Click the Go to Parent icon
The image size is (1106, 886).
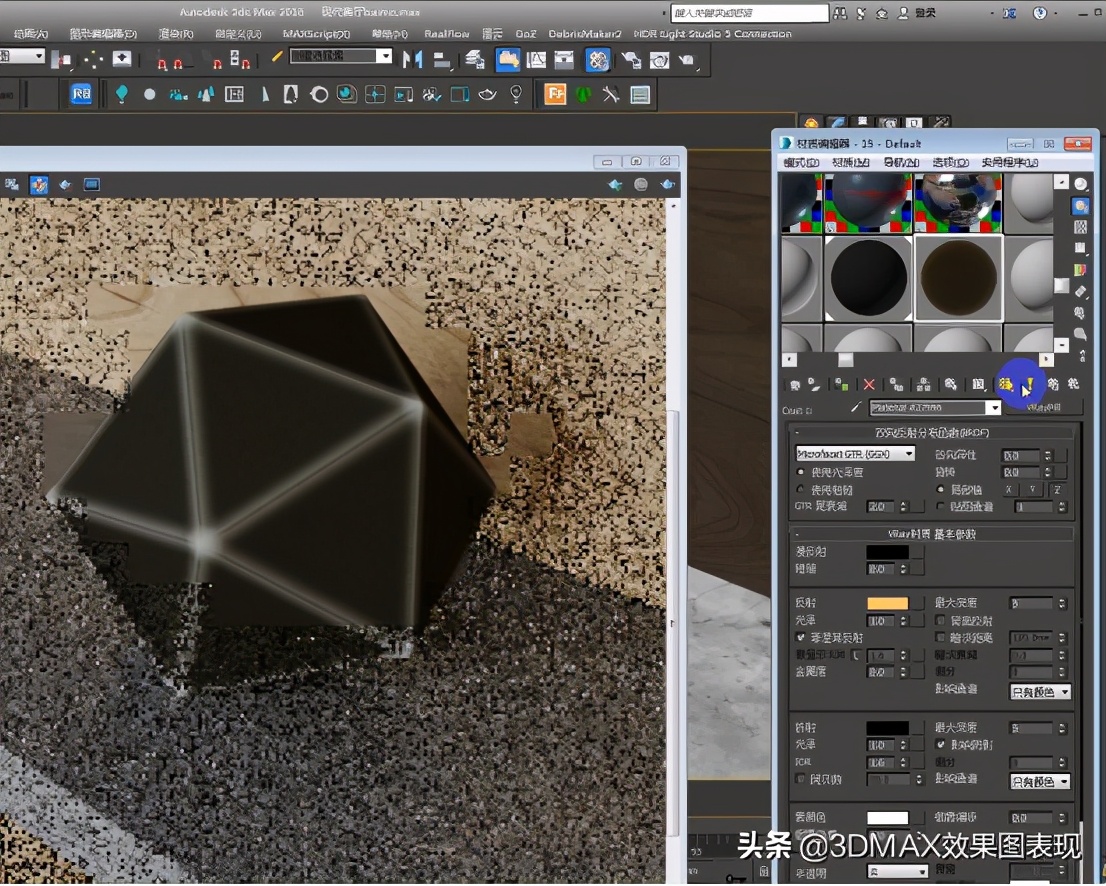pyautogui.click(x=1054, y=384)
